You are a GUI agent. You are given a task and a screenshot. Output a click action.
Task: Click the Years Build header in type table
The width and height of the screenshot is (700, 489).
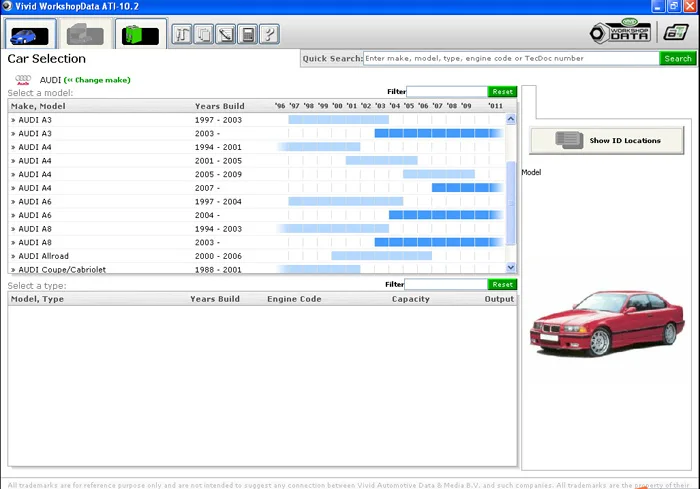[x=215, y=299]
